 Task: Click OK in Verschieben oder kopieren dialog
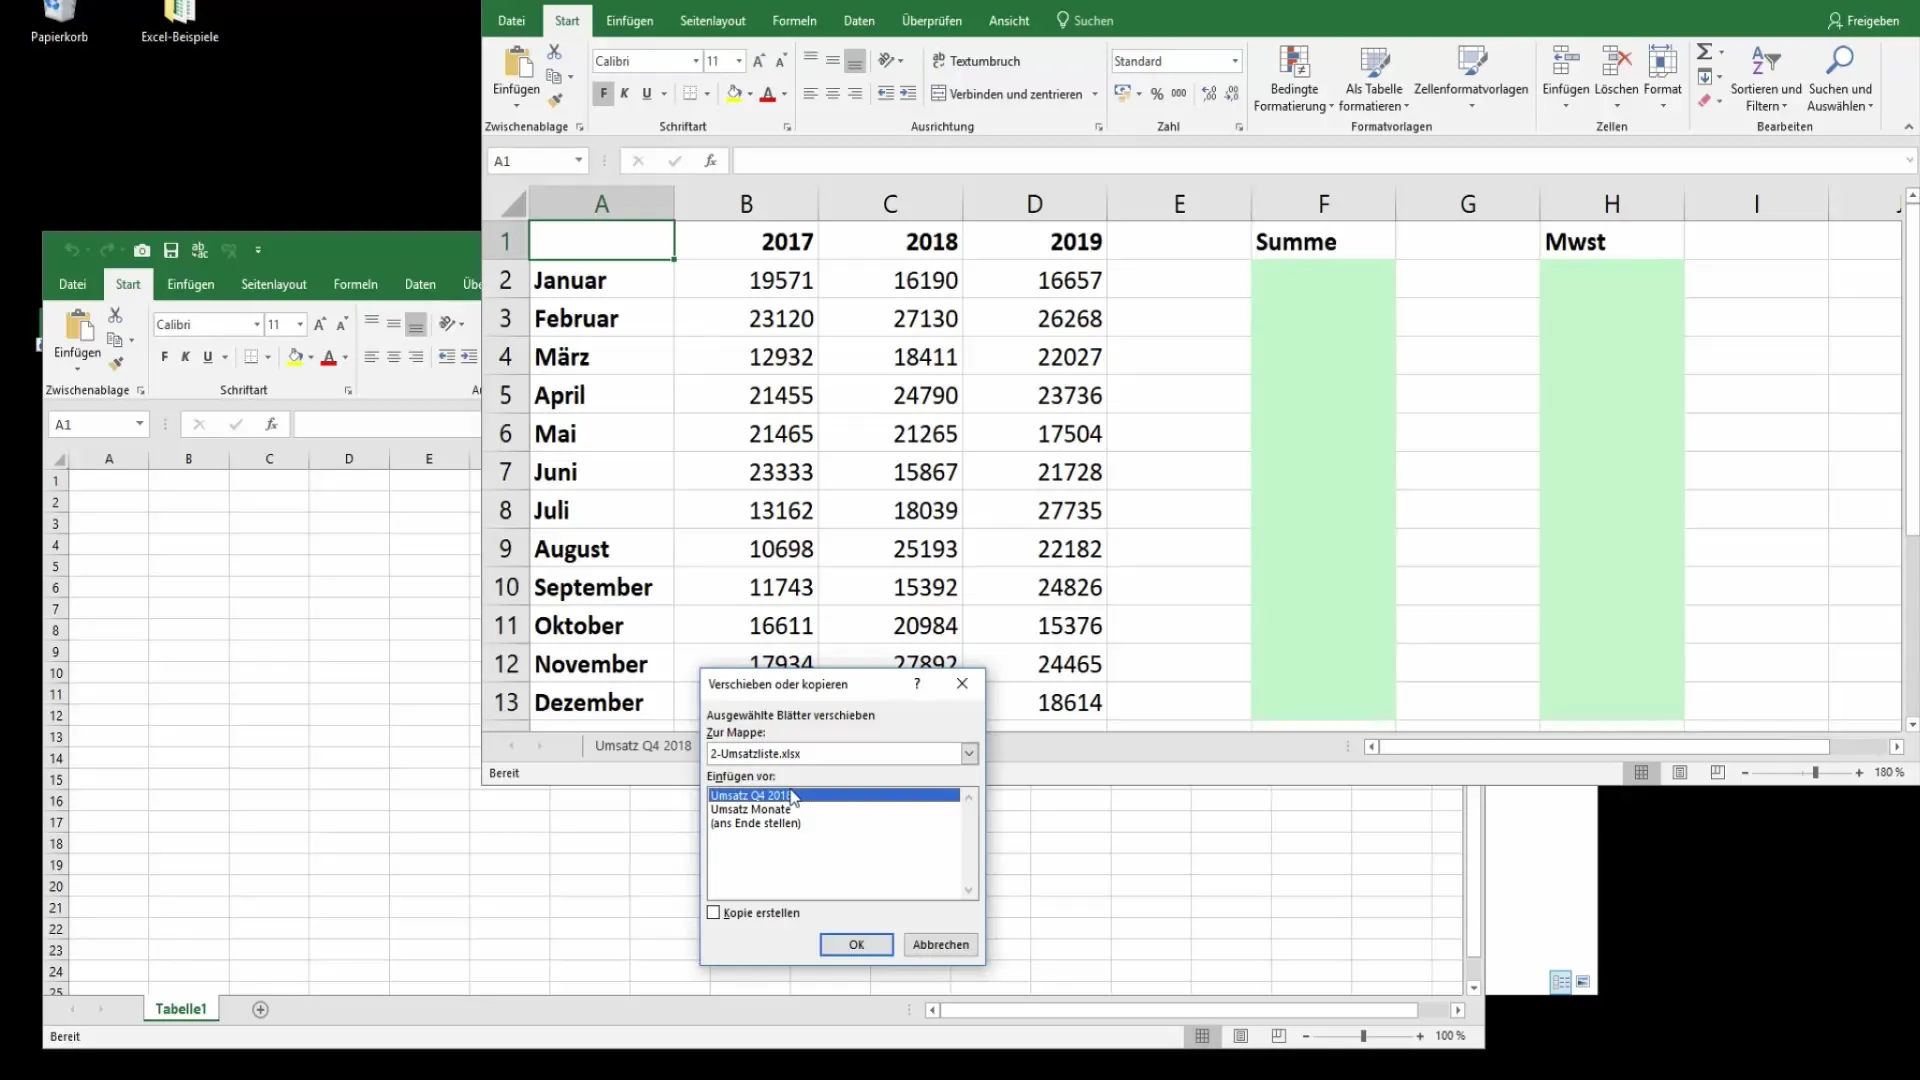[x=856, y=945]
